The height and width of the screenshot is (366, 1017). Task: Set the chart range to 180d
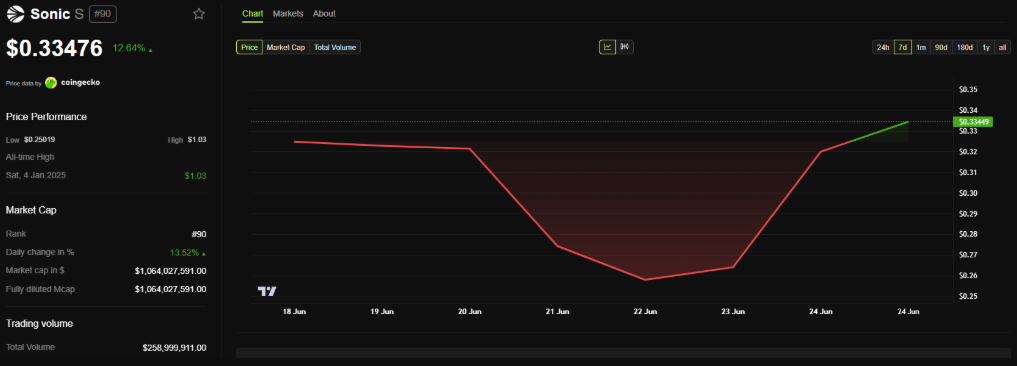tap(964, 47)
